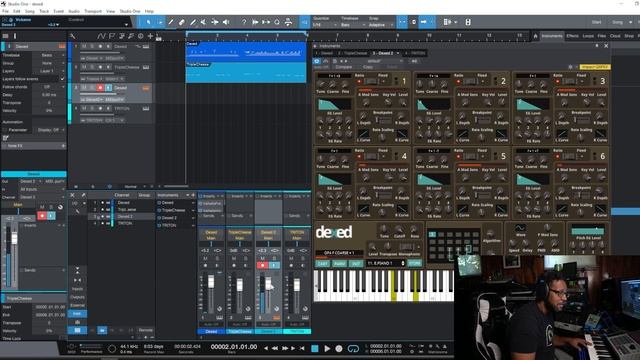Click the Performance monitor circle icon

112,349
